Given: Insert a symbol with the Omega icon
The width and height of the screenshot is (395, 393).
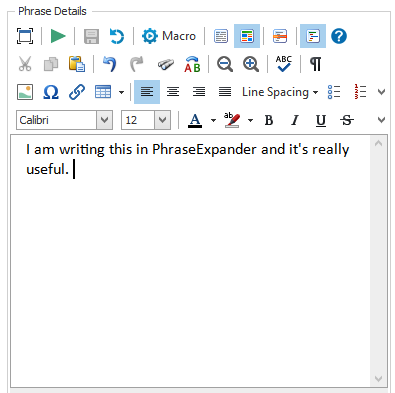Looking at the screenshot, I should click(51, 92).
